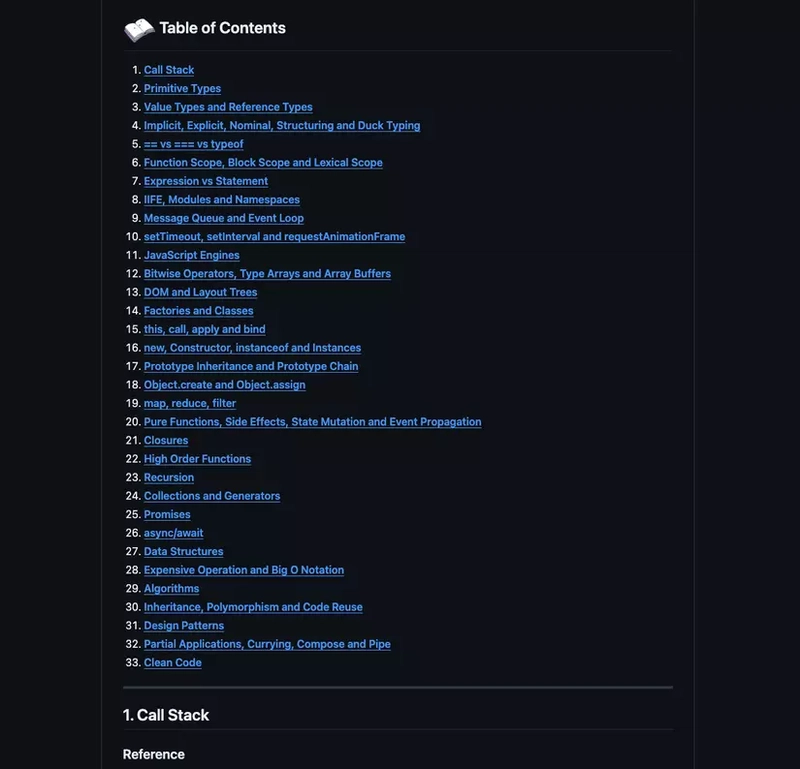Navigate to JavaScript Engines section
Image resolution: width=800 pixels, height=769 pixels.
pos(191,255)
